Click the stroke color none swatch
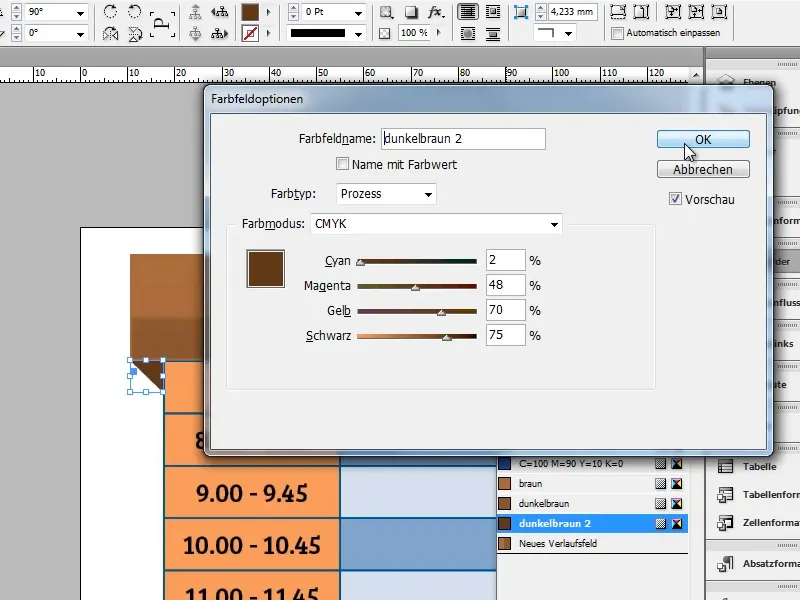 (x=250, y=34)
